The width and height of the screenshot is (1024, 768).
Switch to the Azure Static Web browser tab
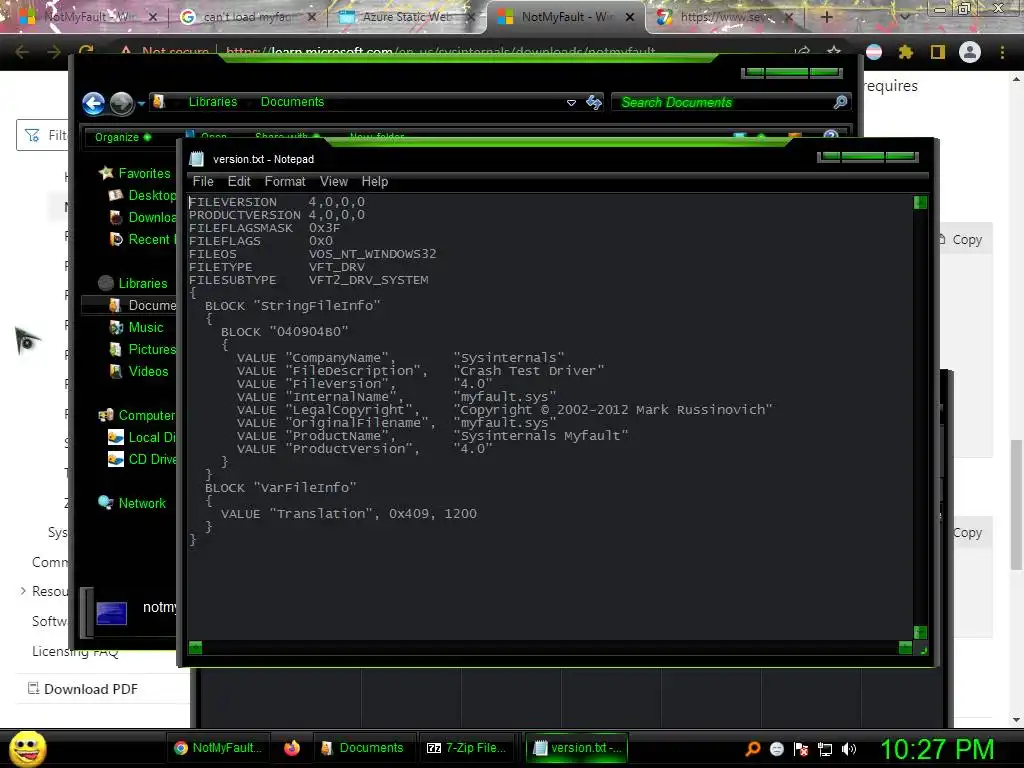pyautogui.click(x=406, y=17)
